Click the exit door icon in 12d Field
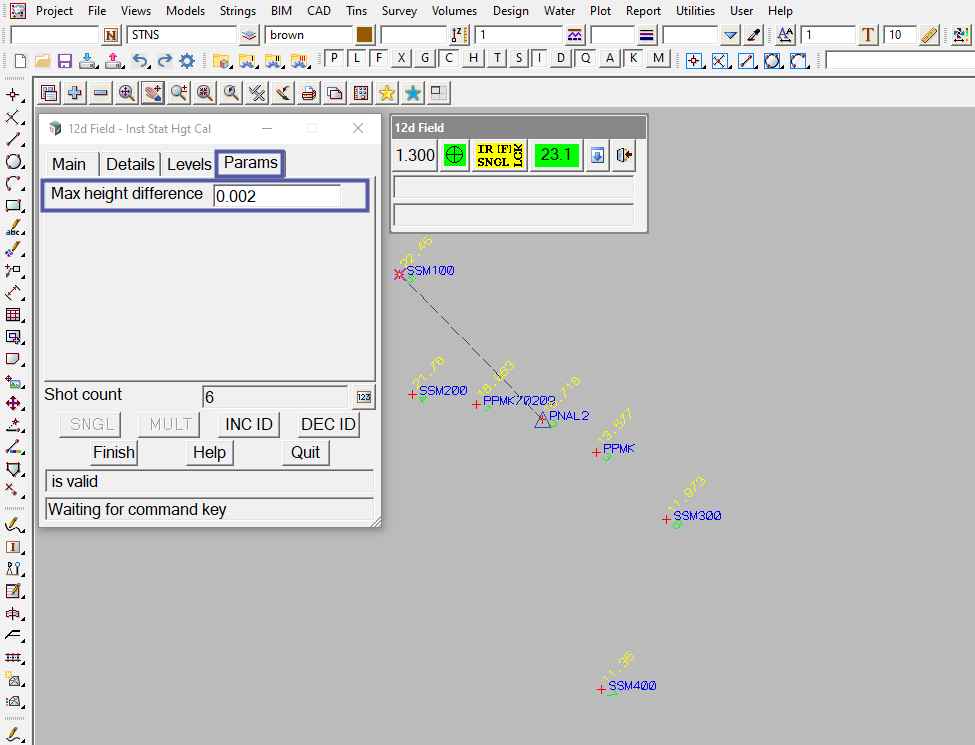Screen dimensions: 975x745 point(625,156)
